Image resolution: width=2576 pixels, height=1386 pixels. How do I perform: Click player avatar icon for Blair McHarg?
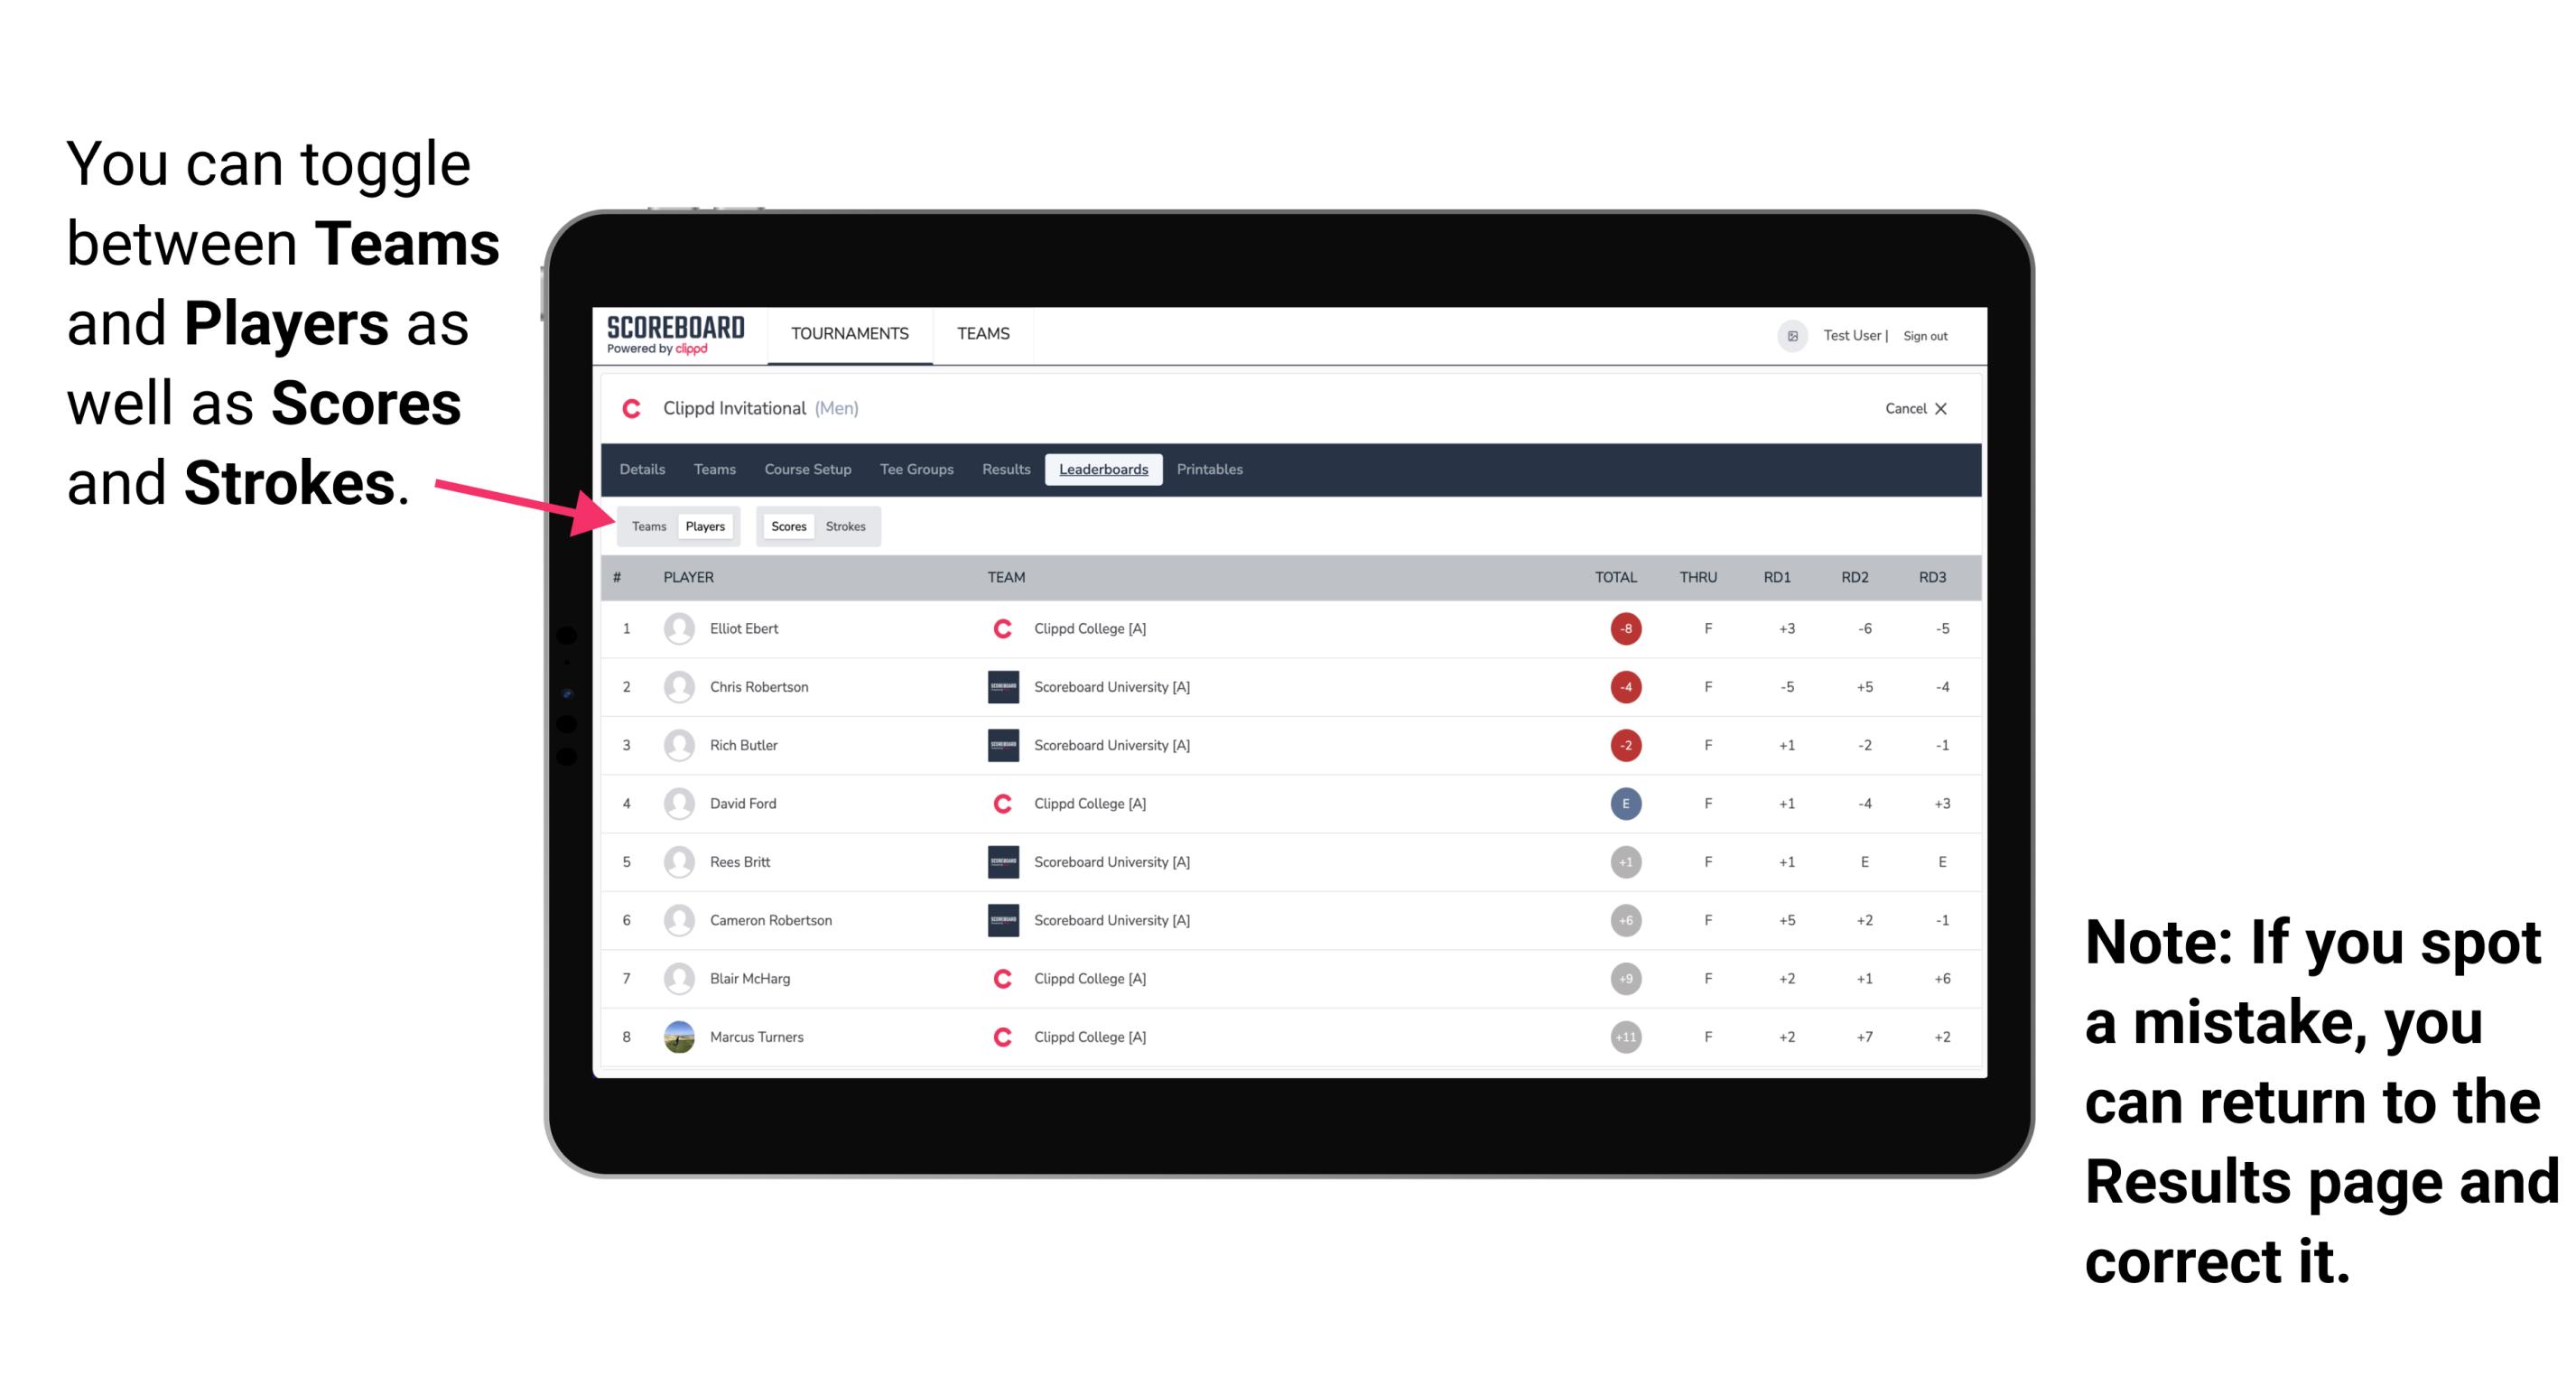tap(677, 978)
